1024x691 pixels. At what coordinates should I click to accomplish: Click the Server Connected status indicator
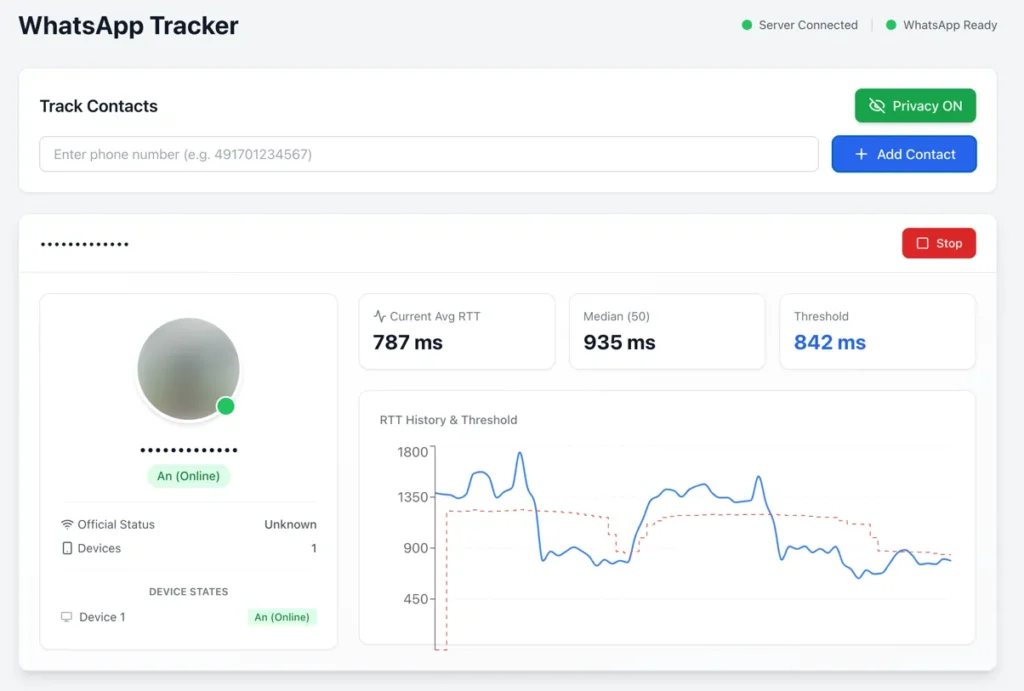[799, 24]
